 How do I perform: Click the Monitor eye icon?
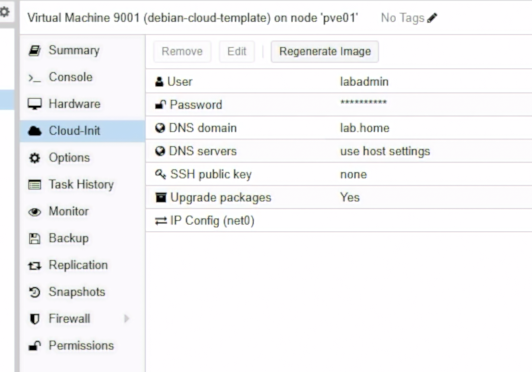point(35,212)
